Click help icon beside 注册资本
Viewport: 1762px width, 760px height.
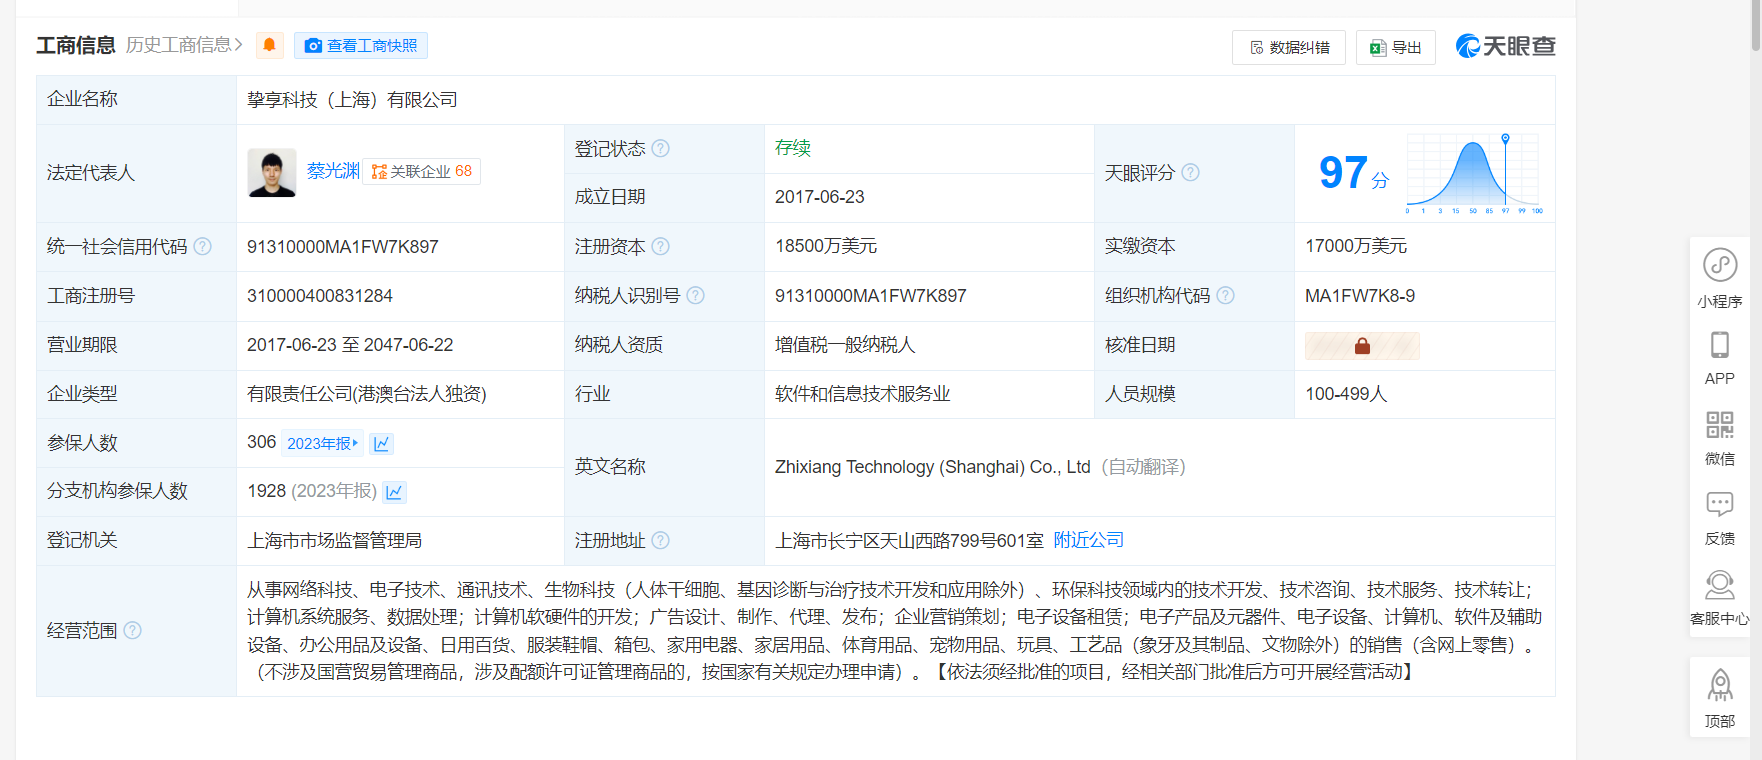pyautogui.click(x=660, y=246)
